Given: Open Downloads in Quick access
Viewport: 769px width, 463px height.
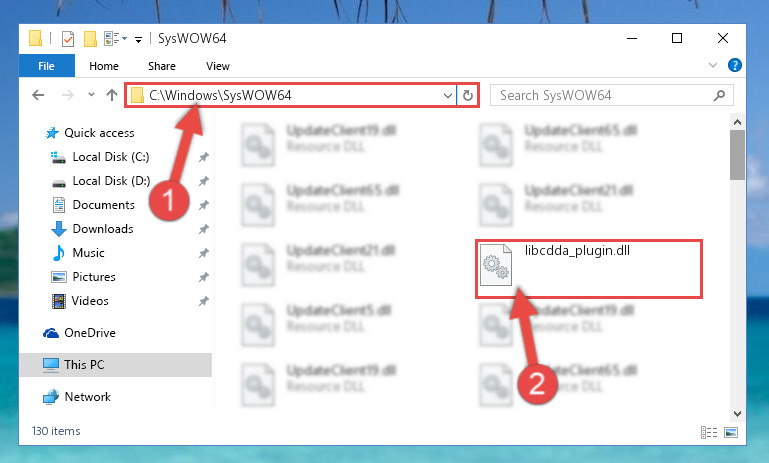Looking at the screenshot, I should click(103, 229).
